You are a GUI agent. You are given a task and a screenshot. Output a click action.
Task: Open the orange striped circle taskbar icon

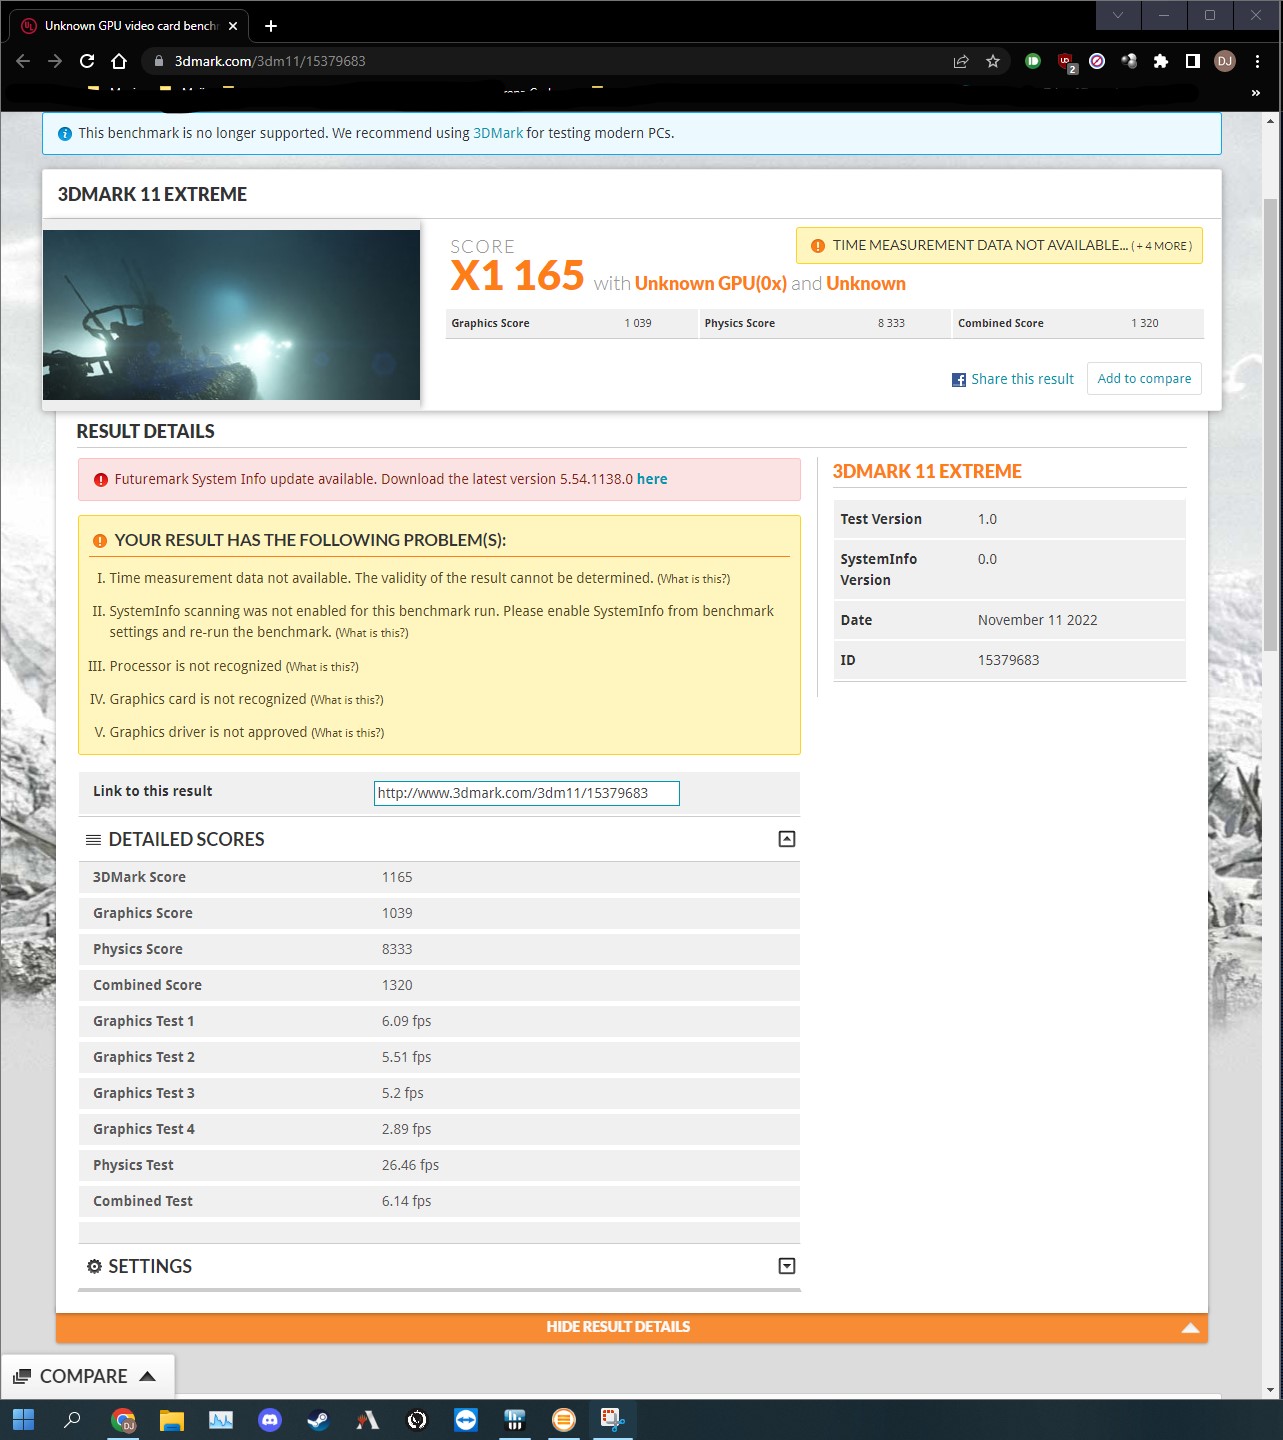(x=564, y=1420)
